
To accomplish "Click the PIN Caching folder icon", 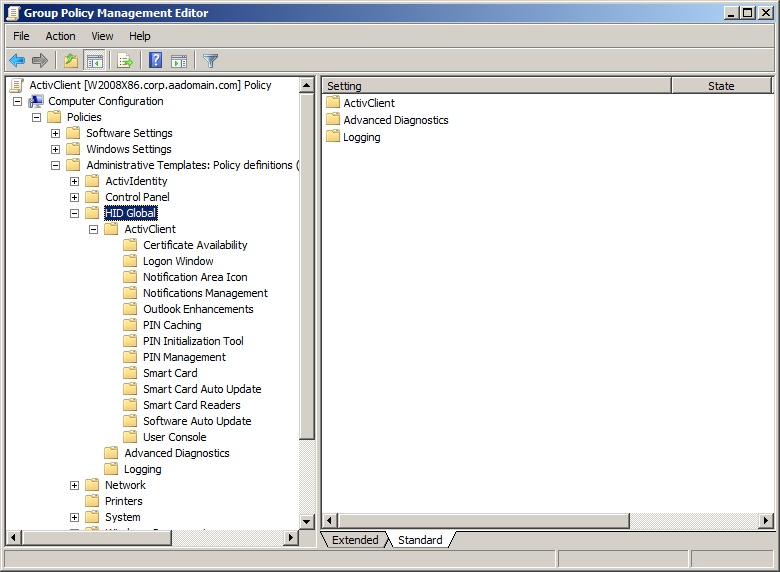I will 130,325.
